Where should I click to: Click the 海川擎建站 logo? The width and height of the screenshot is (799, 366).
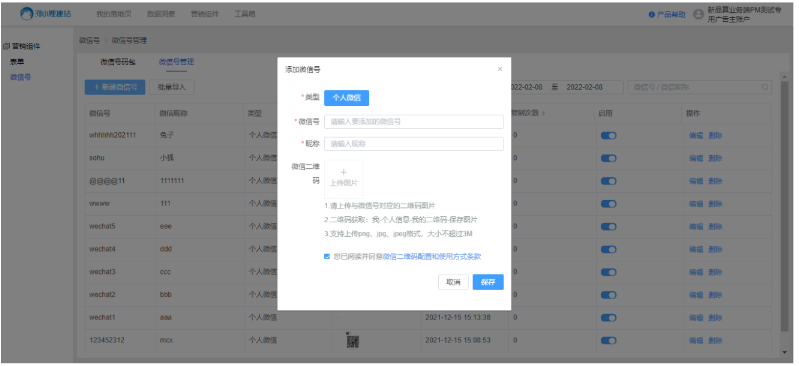click(46, 14)
